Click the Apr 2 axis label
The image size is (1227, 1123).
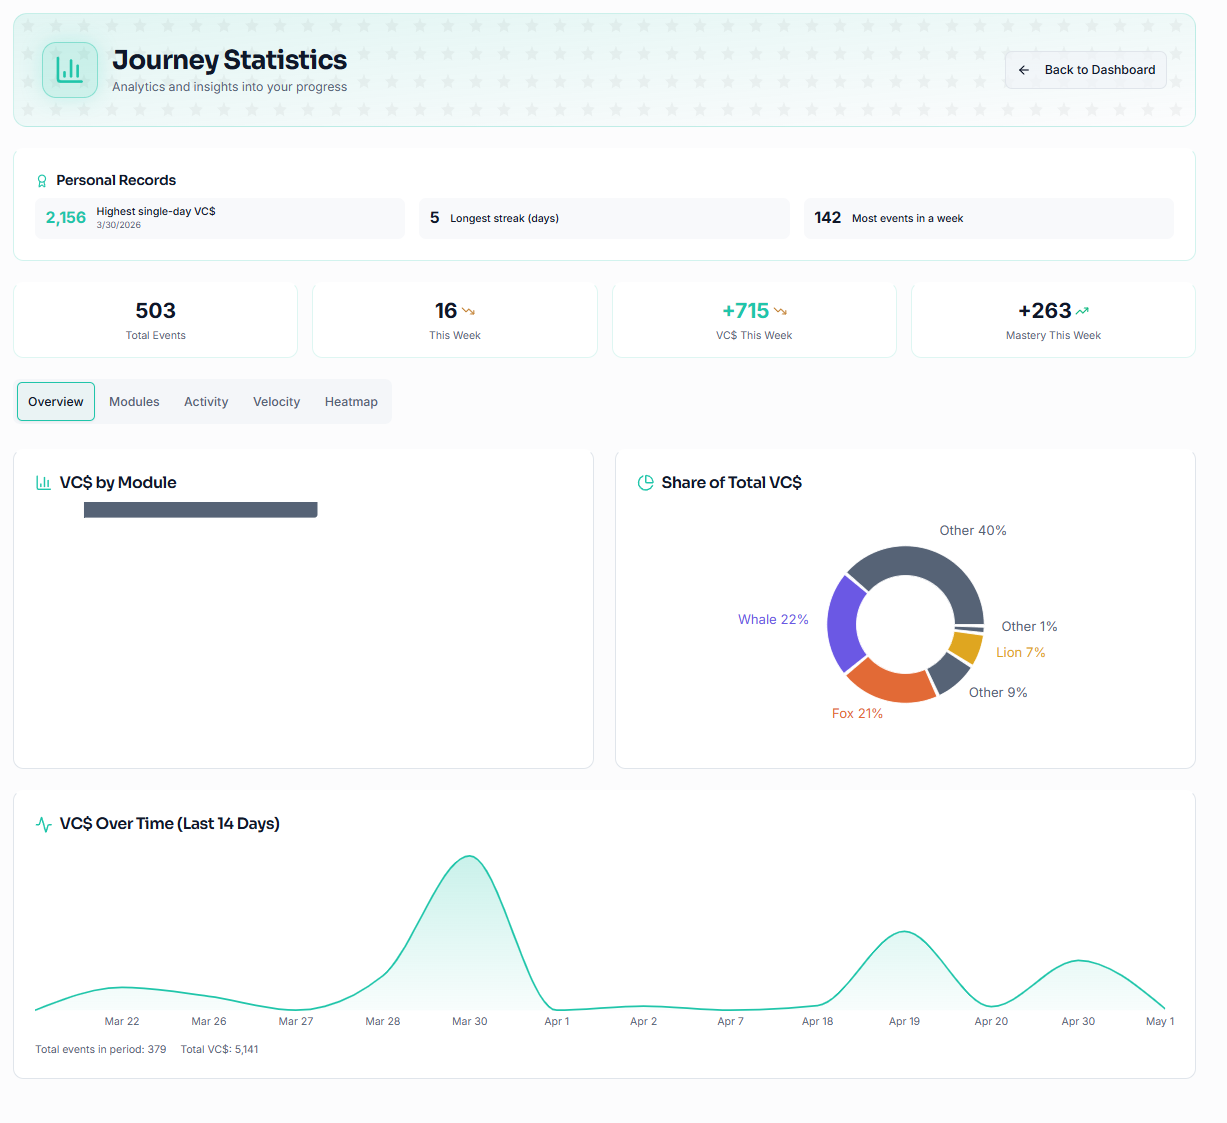click(644, 1022)
